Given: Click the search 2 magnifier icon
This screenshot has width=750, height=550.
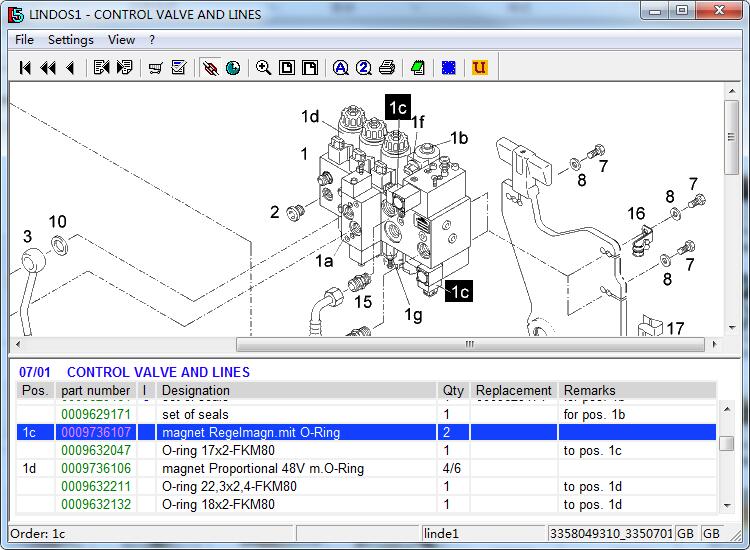Looking at the screenshot, I should pyautogui.click(x=364, y=68).
